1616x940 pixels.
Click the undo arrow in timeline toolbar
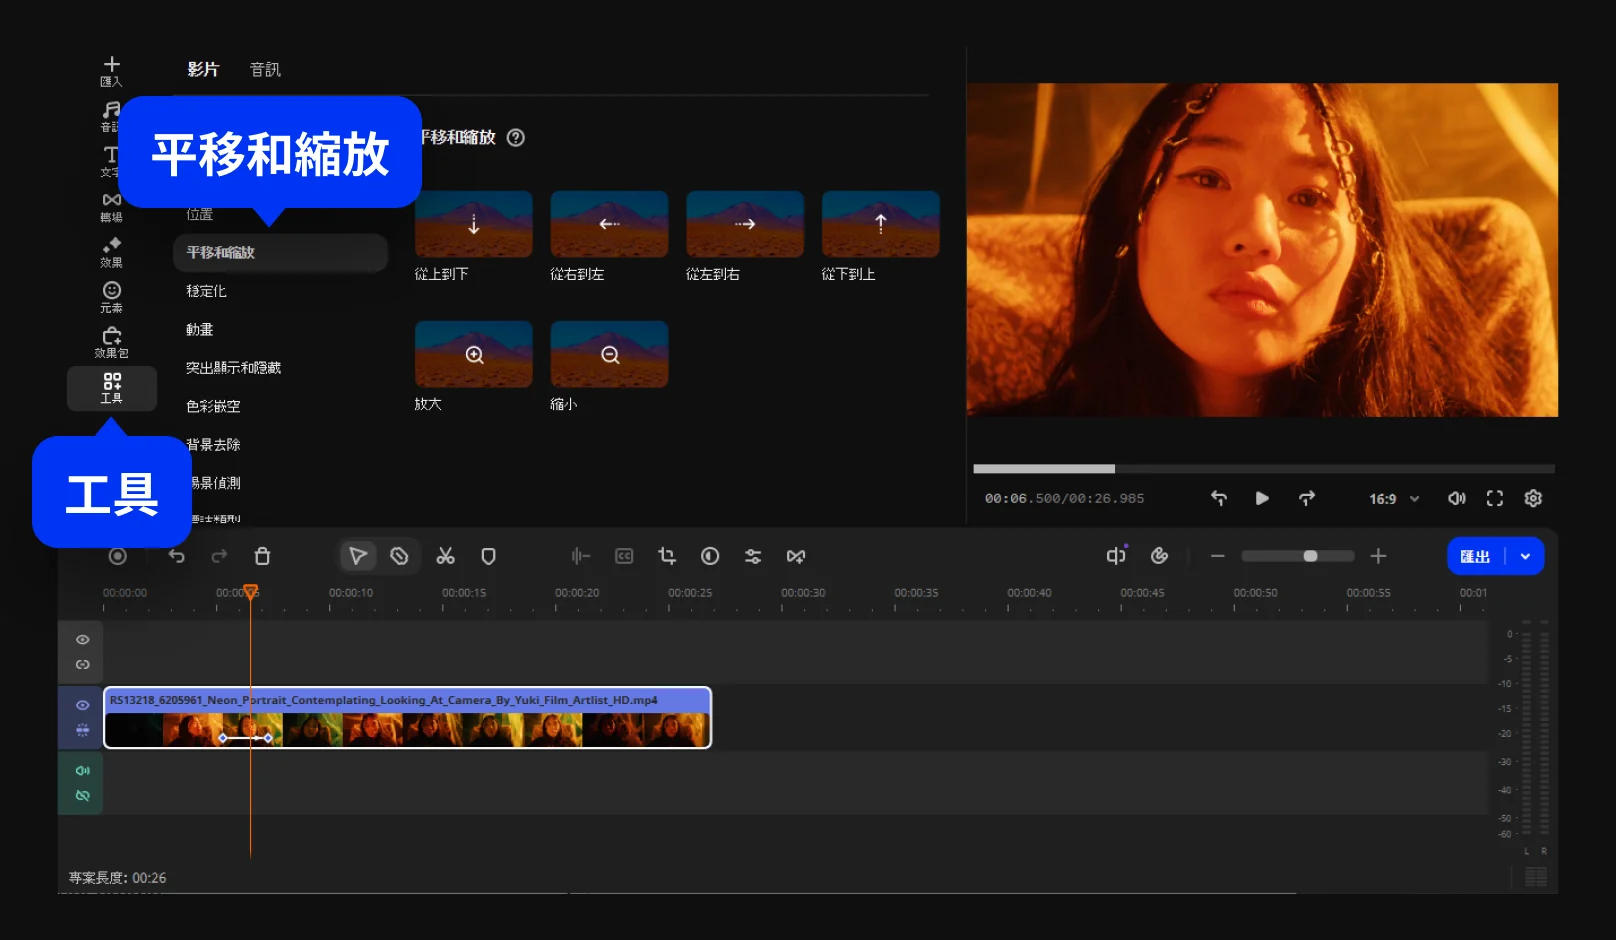coord(177,556)
